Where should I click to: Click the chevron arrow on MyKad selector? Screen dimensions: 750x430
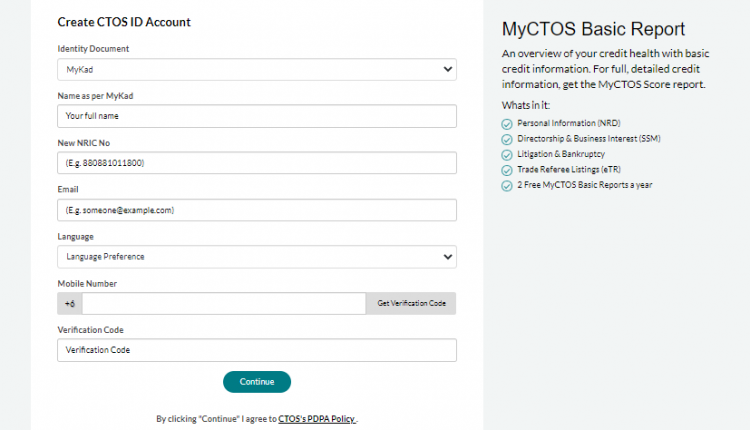click(446, 70)
